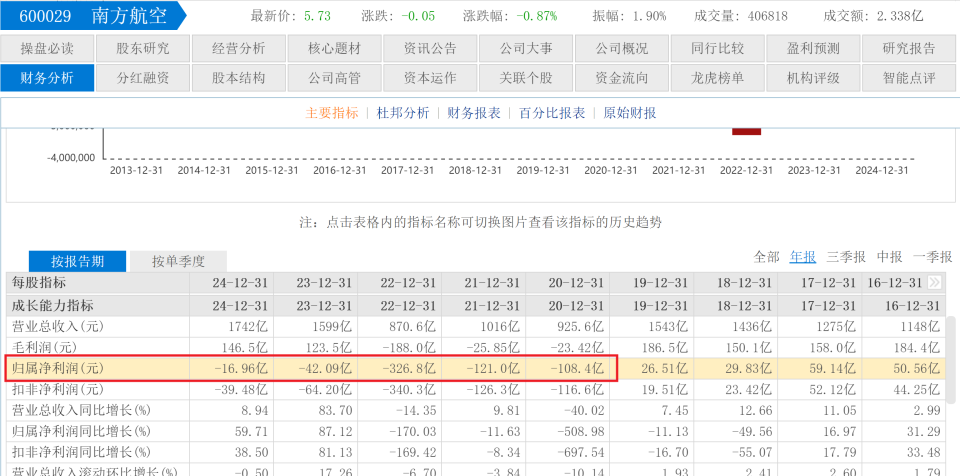Click the 2022-12-31 red chart bar

click(746, 130)
